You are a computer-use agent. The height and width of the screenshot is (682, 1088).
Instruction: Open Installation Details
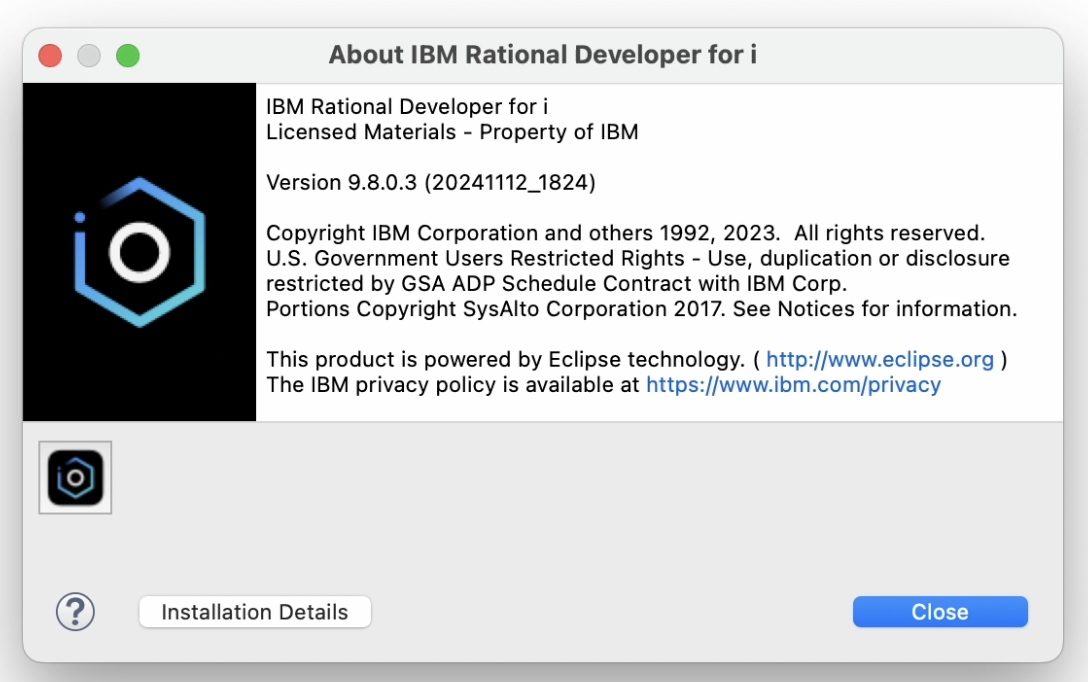(x=254, y=611)
